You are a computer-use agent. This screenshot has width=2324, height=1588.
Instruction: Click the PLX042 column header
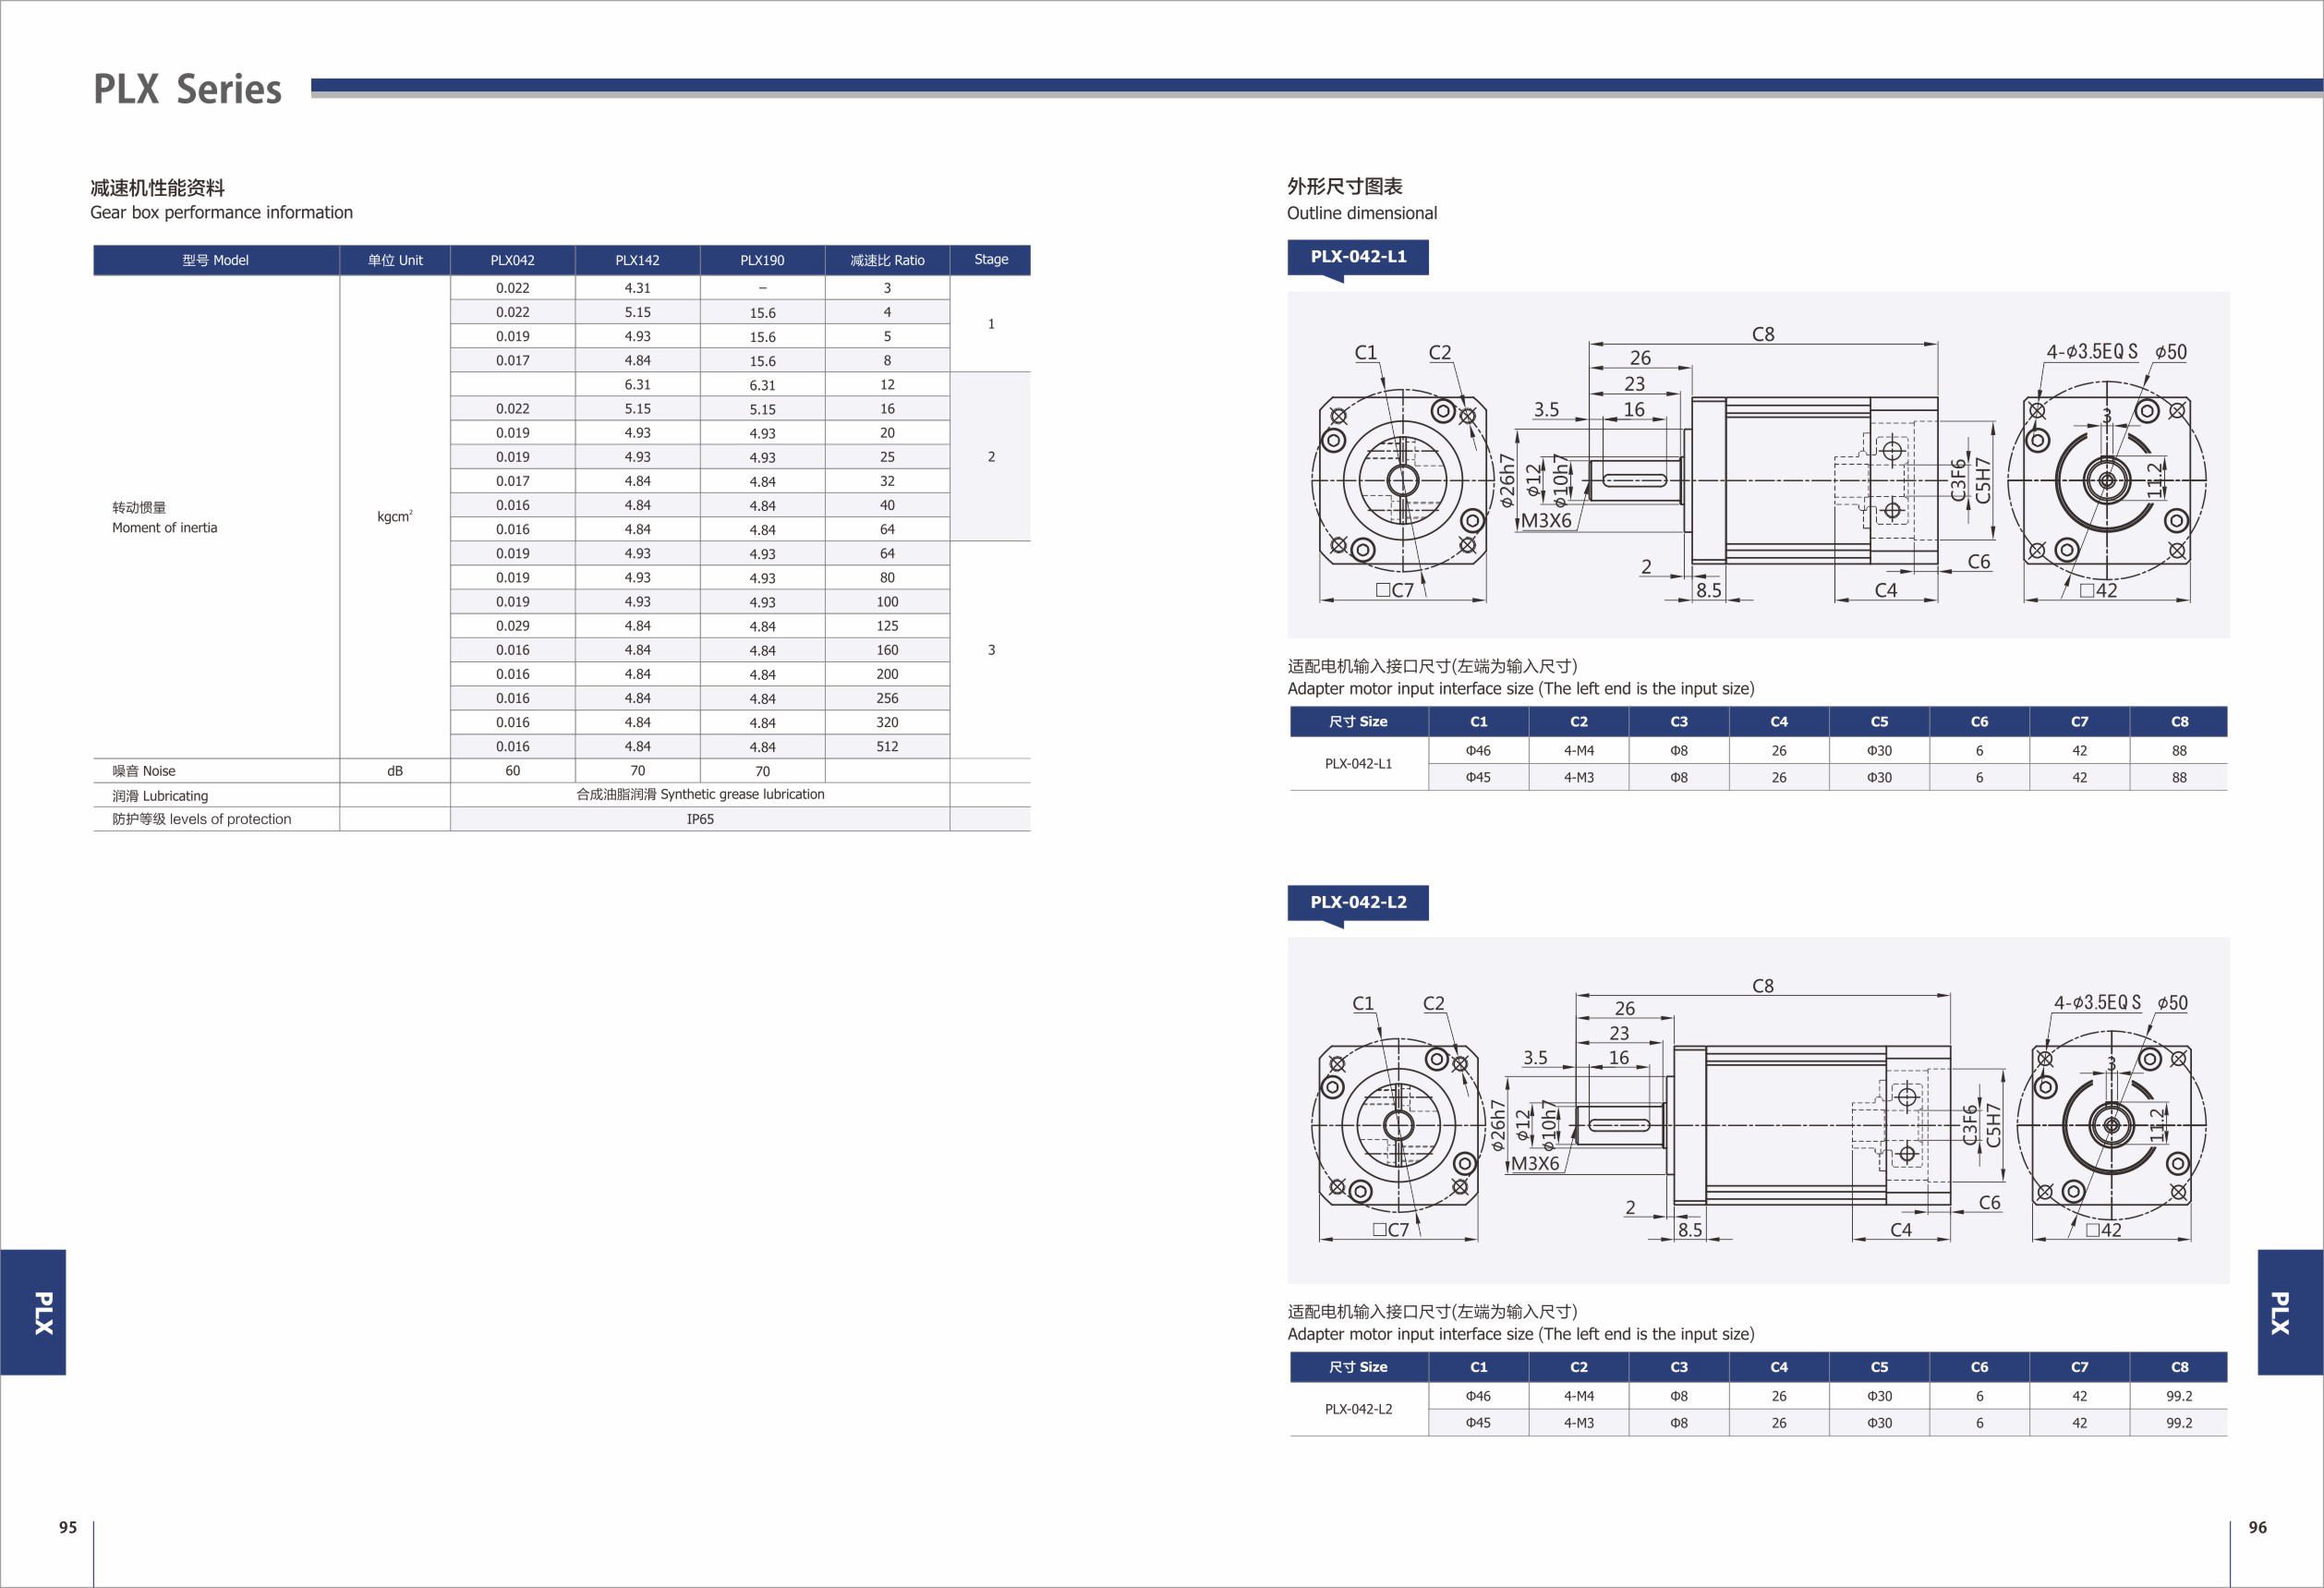(x=512, y=260)
